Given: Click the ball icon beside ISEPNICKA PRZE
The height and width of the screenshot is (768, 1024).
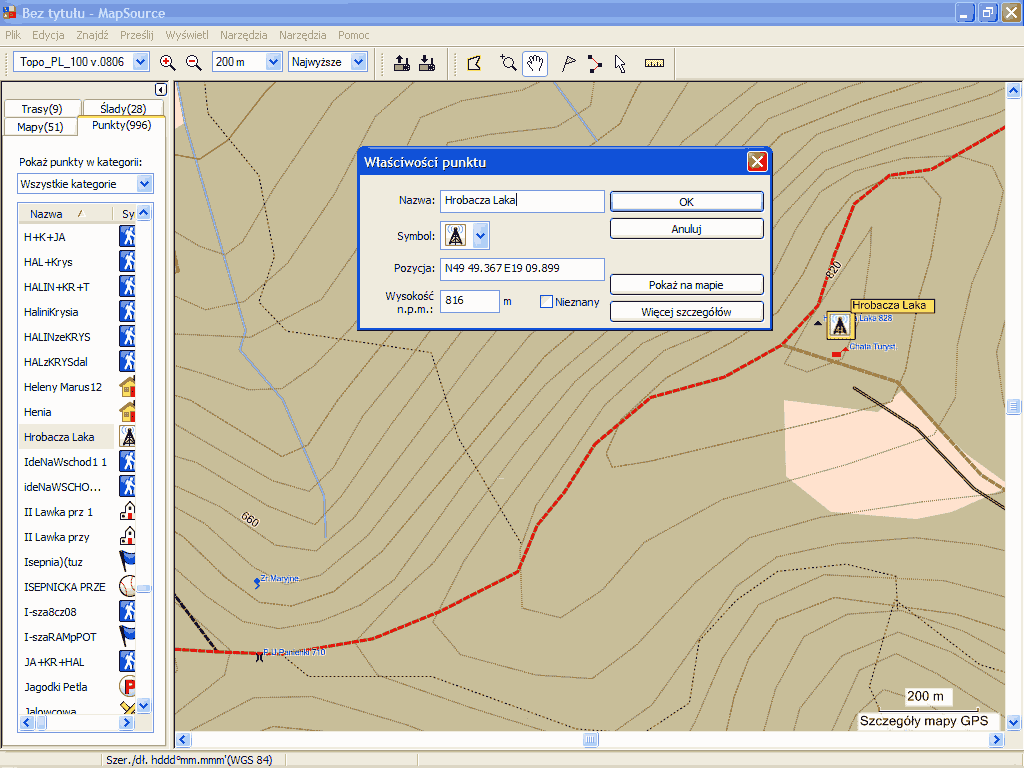Looking at the screenshot, I should click(x=127, y=586).
